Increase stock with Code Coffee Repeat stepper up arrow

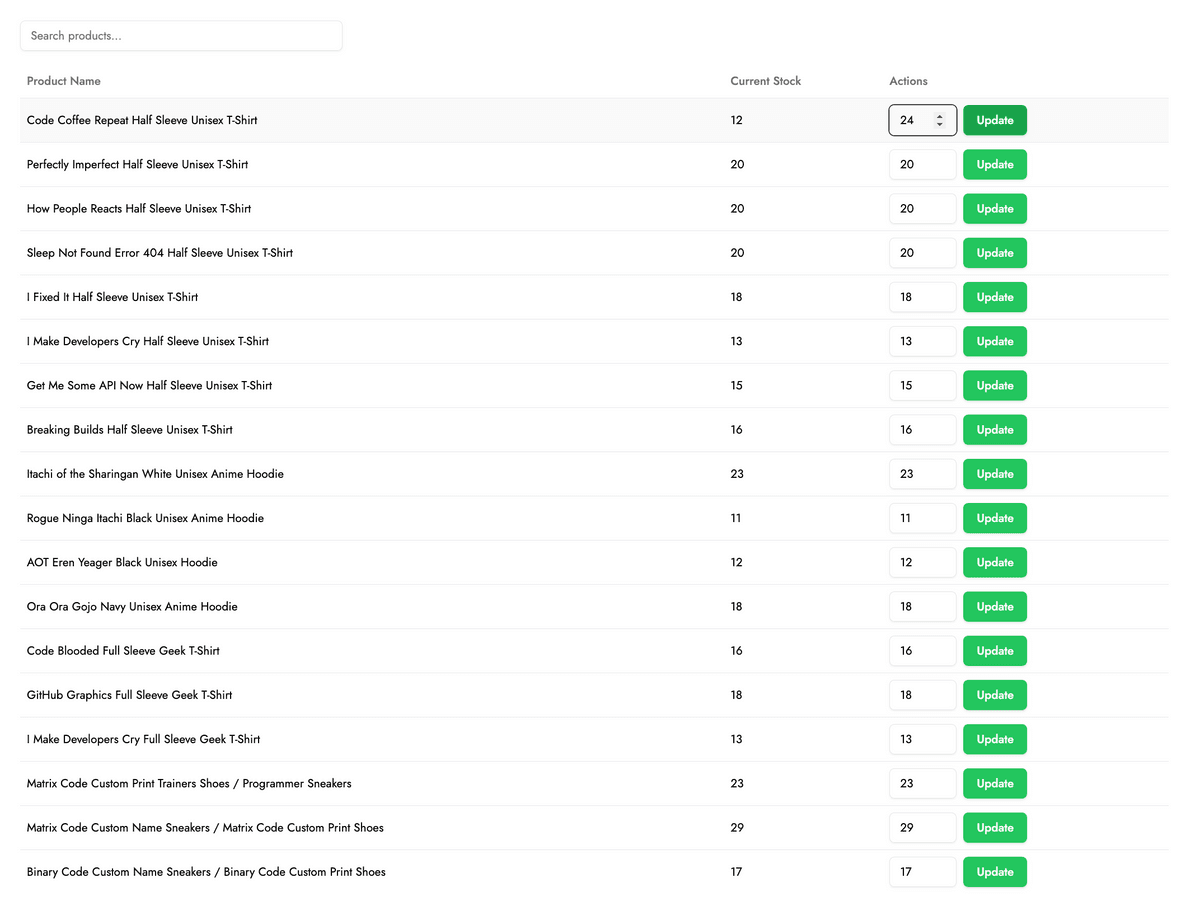point(939,116)
